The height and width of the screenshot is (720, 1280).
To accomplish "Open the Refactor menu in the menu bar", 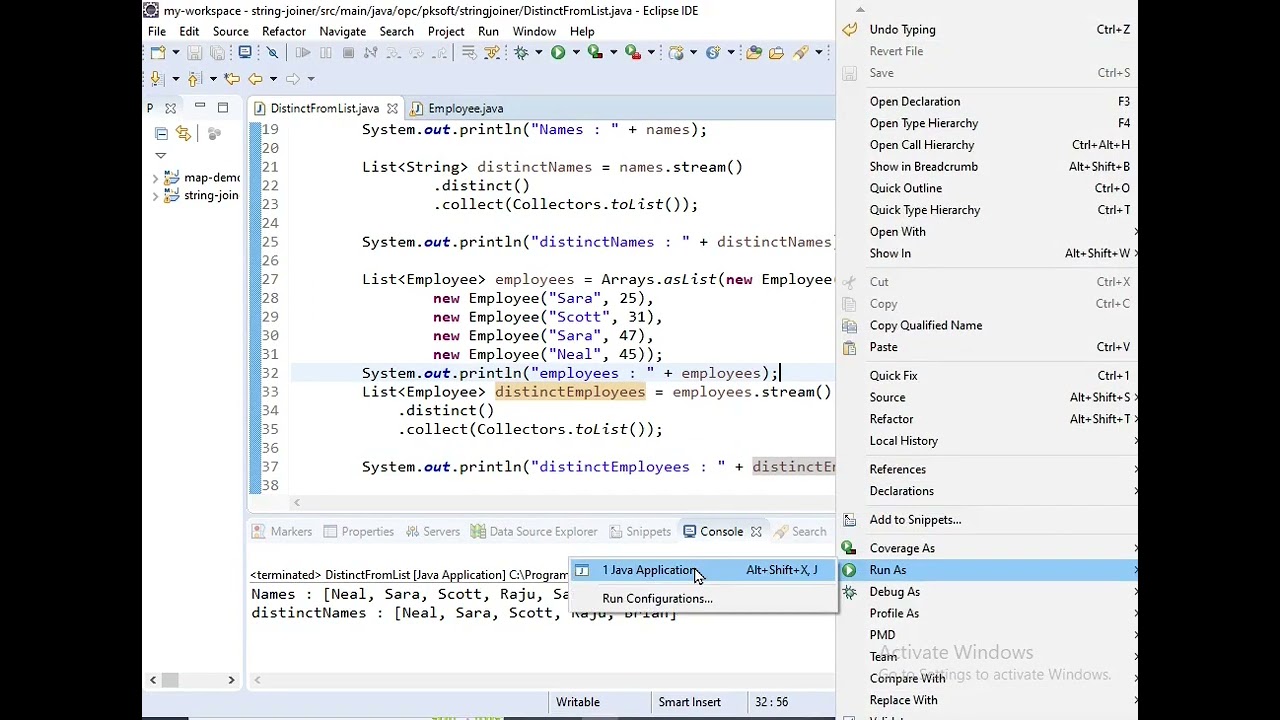I will click(x=284, y=31).
